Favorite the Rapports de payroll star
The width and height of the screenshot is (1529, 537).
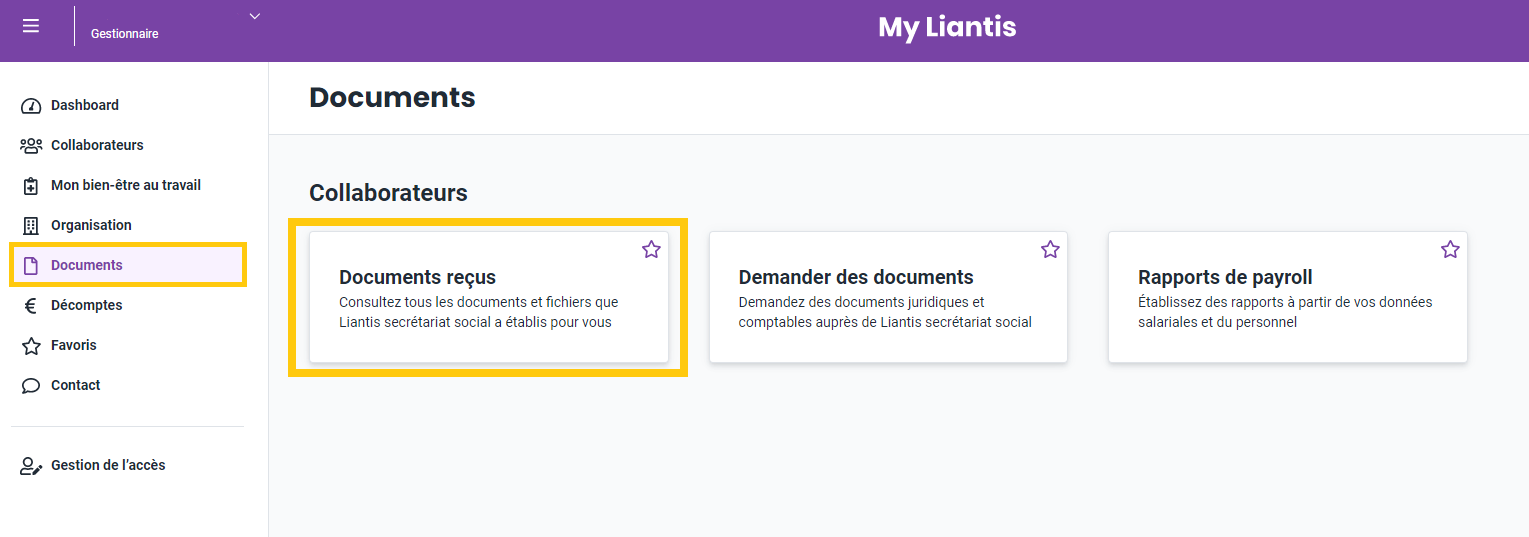tap(1450, 249)
